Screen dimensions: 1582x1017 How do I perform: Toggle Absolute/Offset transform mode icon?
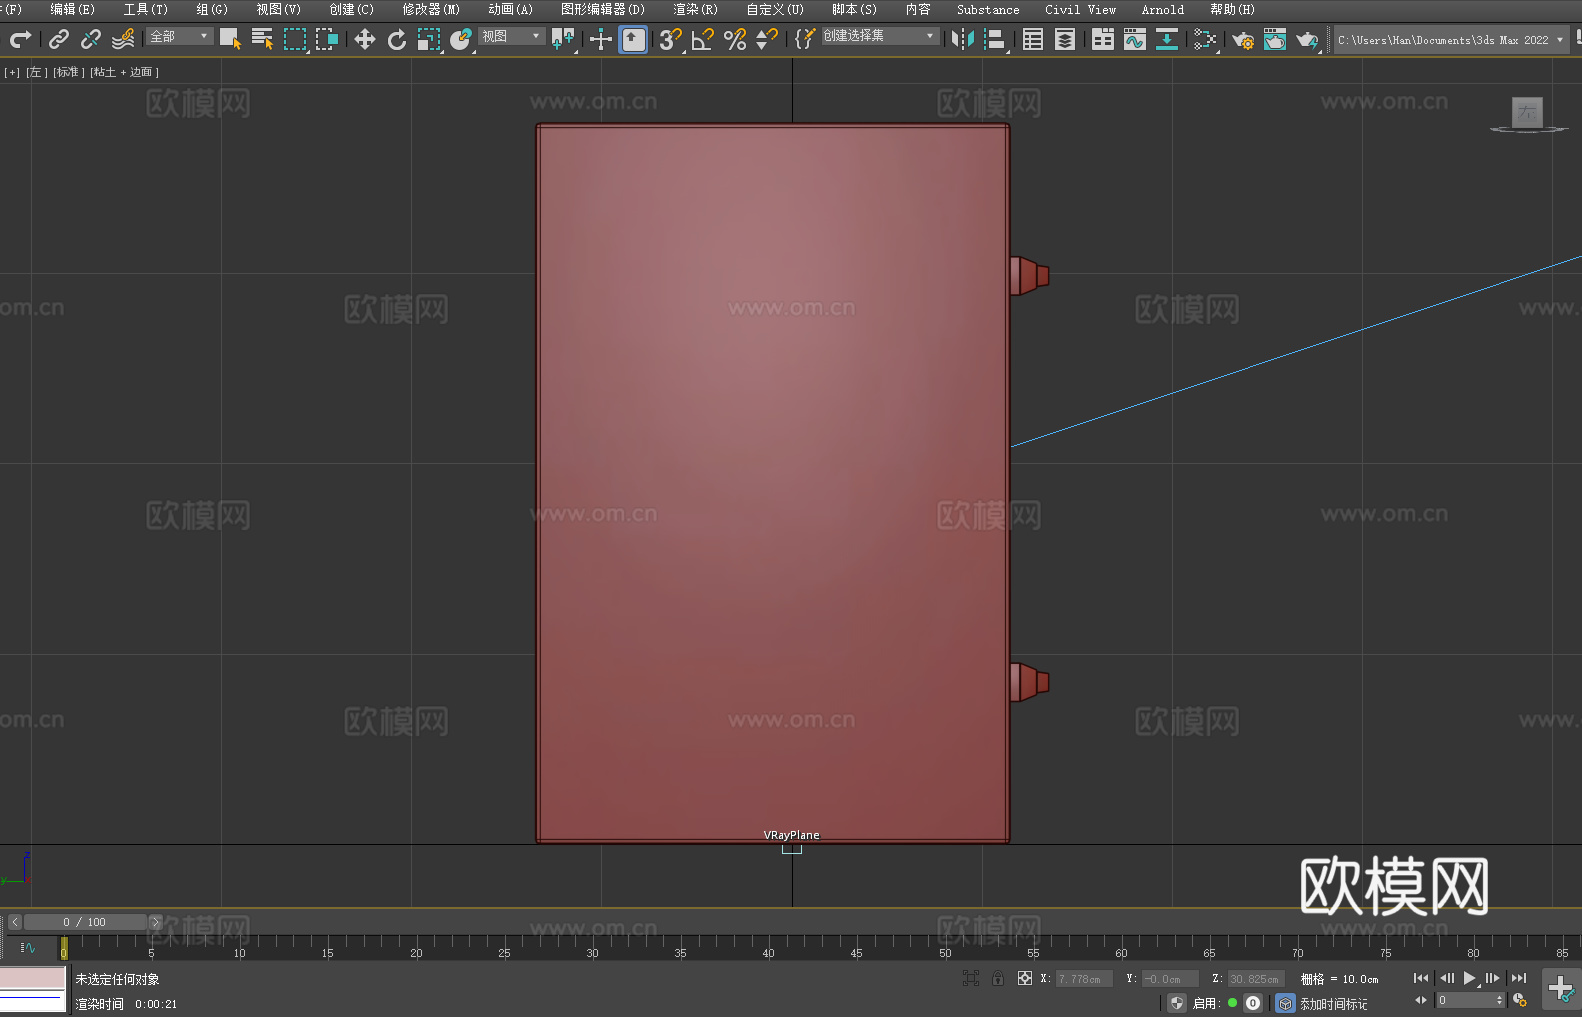click(x=1025, y=978)
